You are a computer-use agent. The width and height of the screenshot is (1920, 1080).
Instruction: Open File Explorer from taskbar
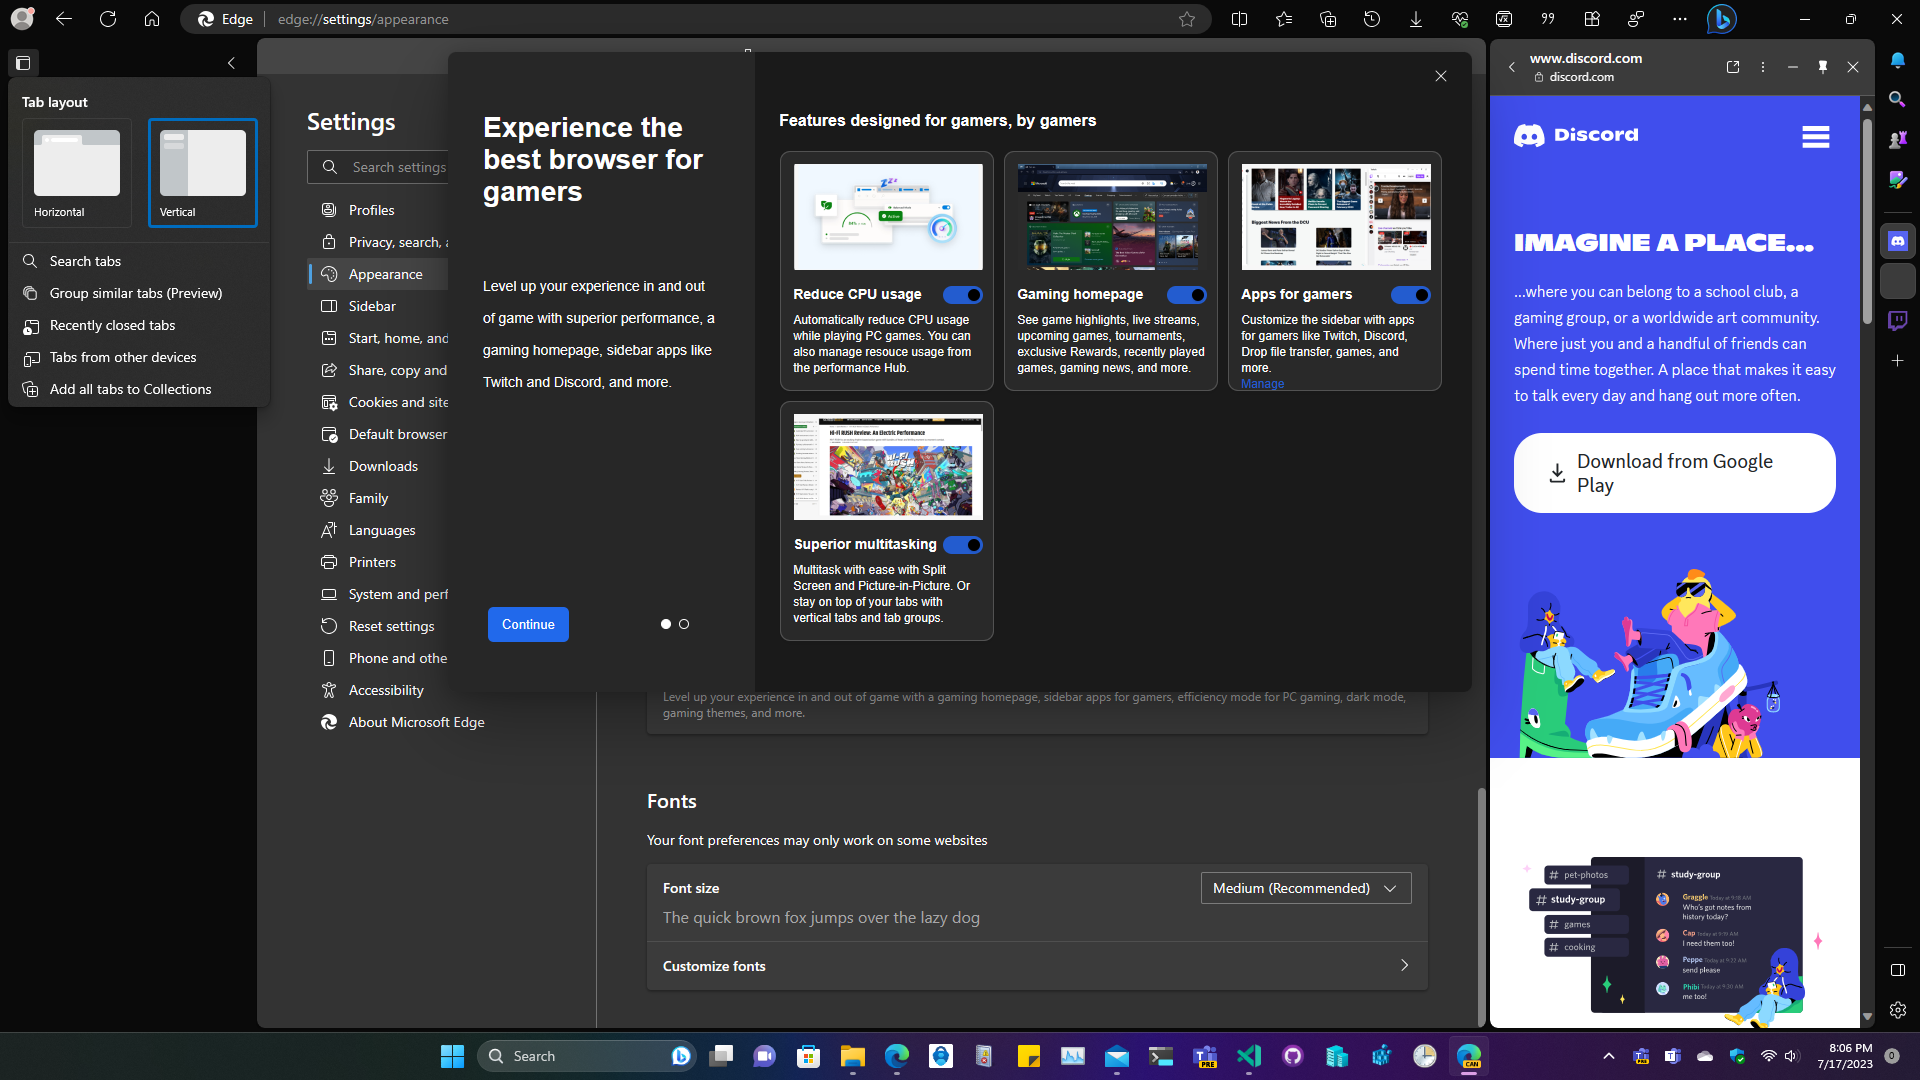click(852, 1056)
